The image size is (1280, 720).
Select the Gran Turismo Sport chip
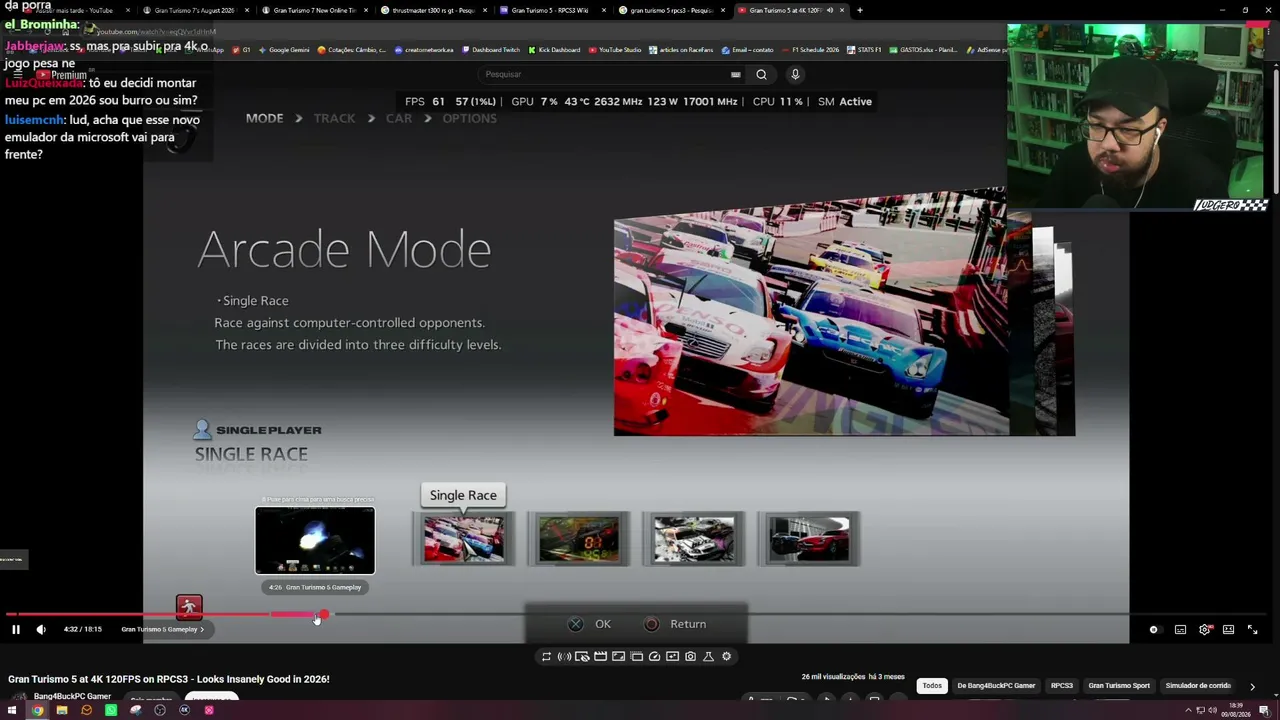[x=1118, y=685]
